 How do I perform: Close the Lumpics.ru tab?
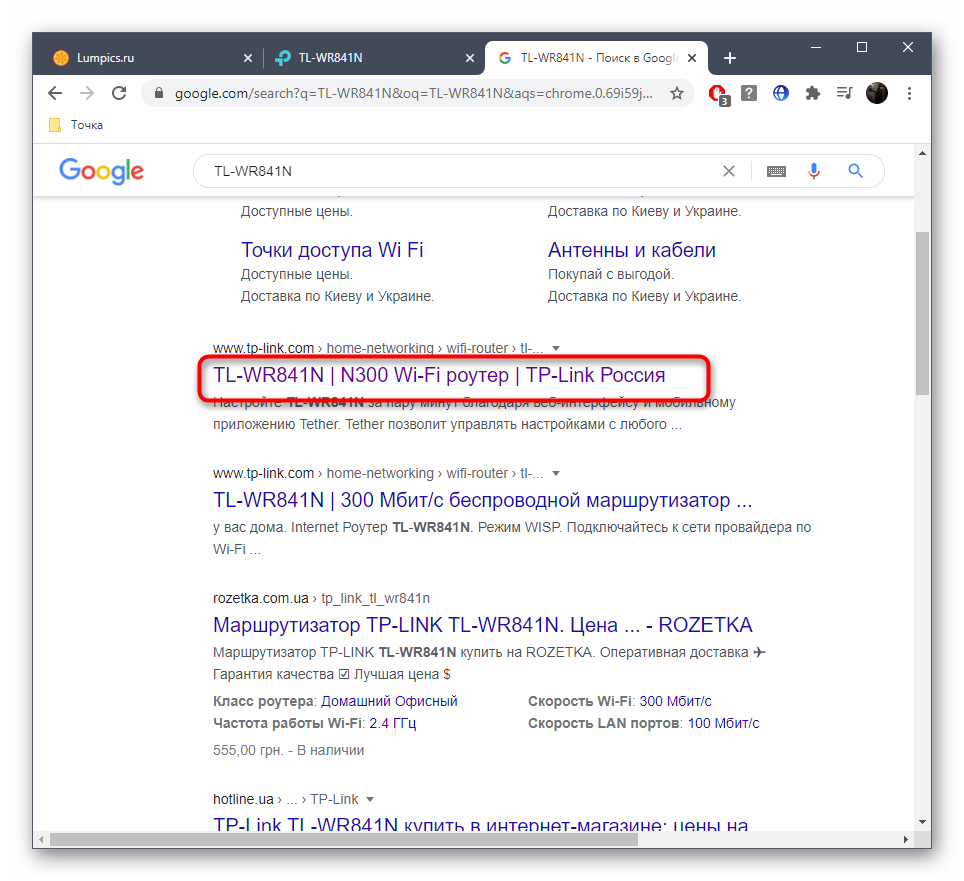pyautogui.click(x=248, y=58)
